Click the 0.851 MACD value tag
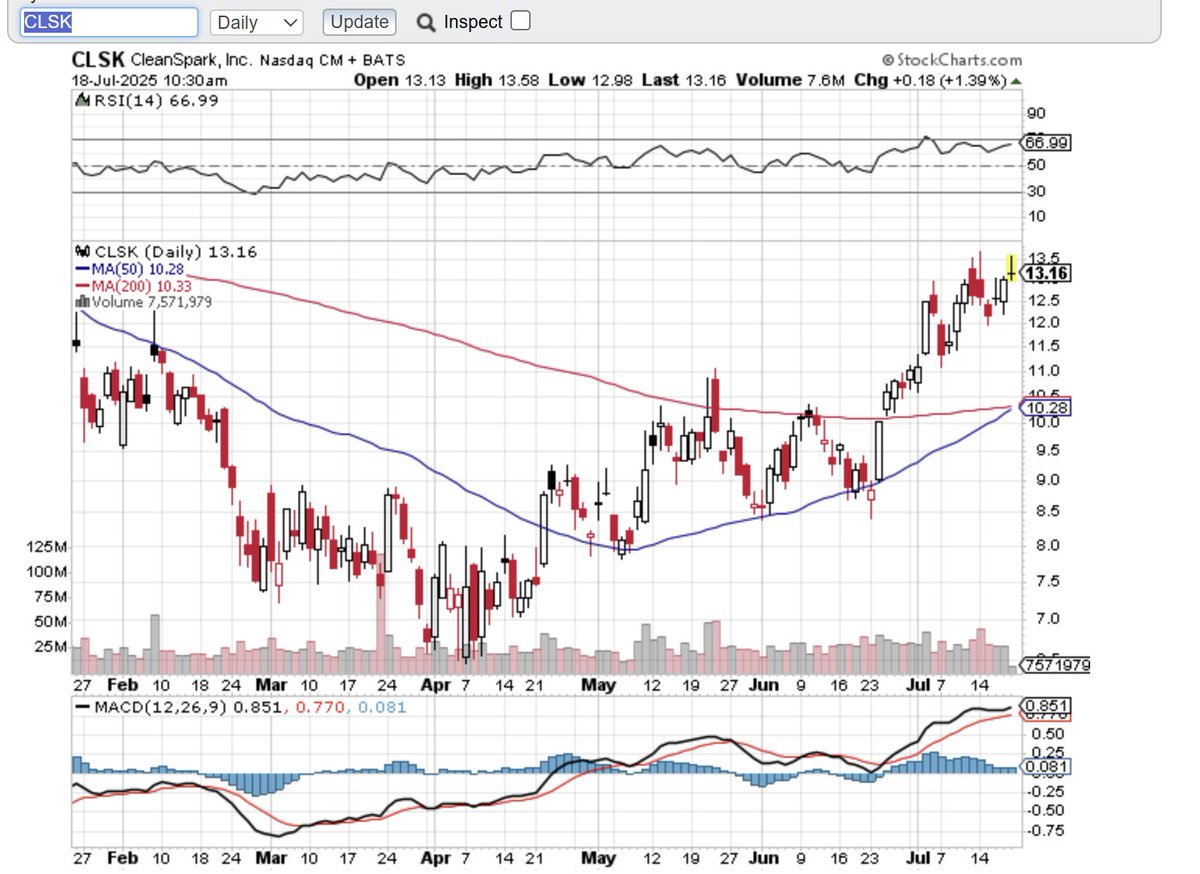Image resolution: width=1200 pixels, height=874 pixels. (1047, 706)
